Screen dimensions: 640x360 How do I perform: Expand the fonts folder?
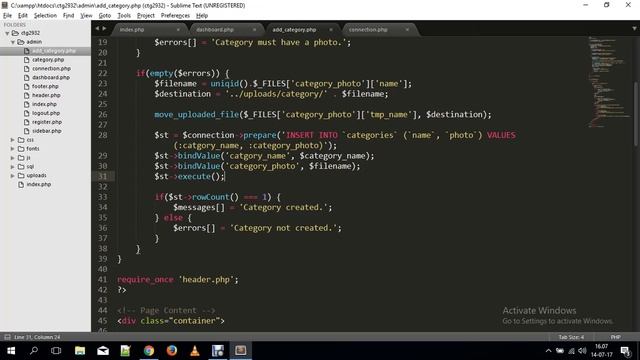coord(13,149)
